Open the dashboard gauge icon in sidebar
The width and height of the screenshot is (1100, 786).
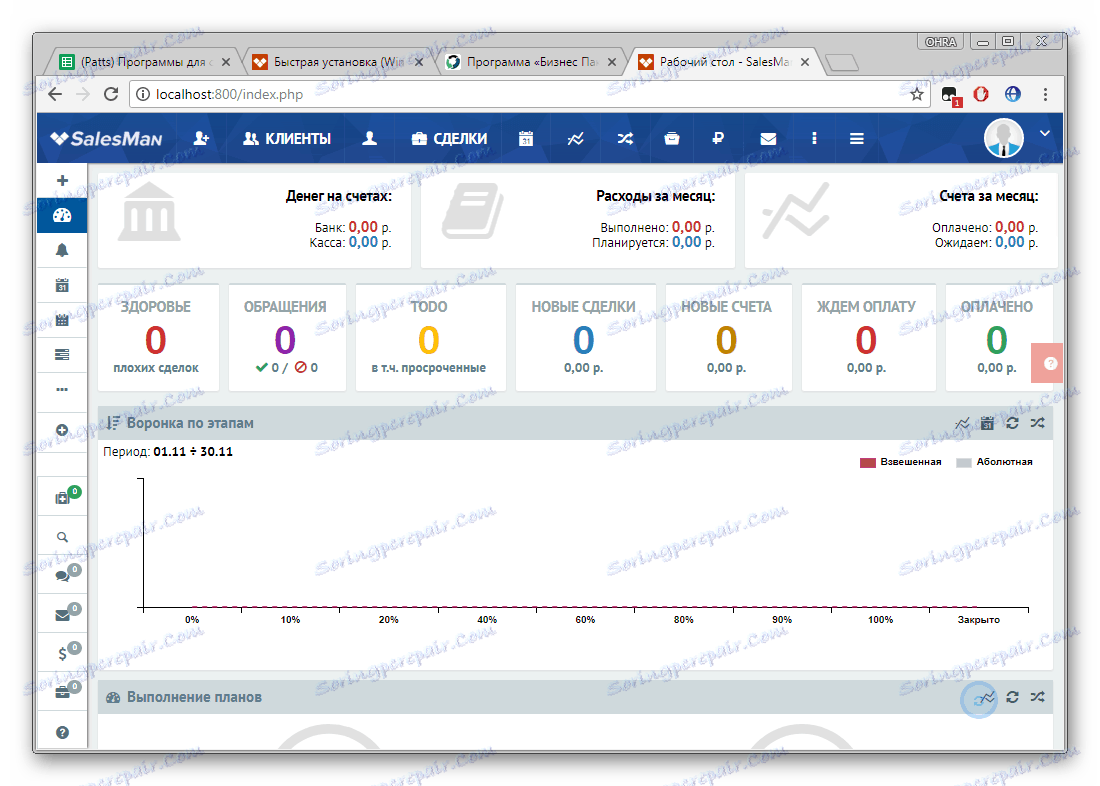62,215
